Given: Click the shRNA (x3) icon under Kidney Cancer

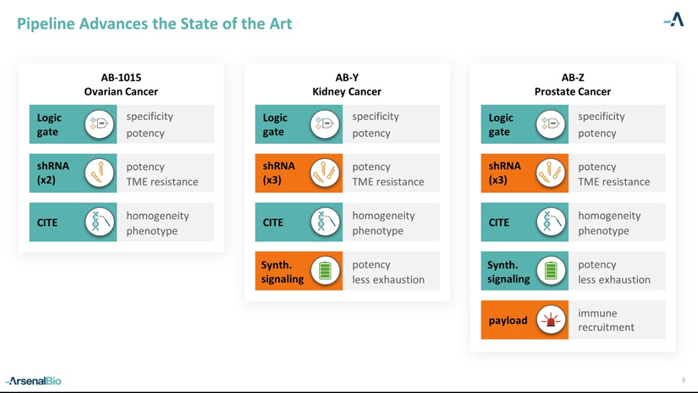Looking at the screenshot, I should [x=325, y=173].
